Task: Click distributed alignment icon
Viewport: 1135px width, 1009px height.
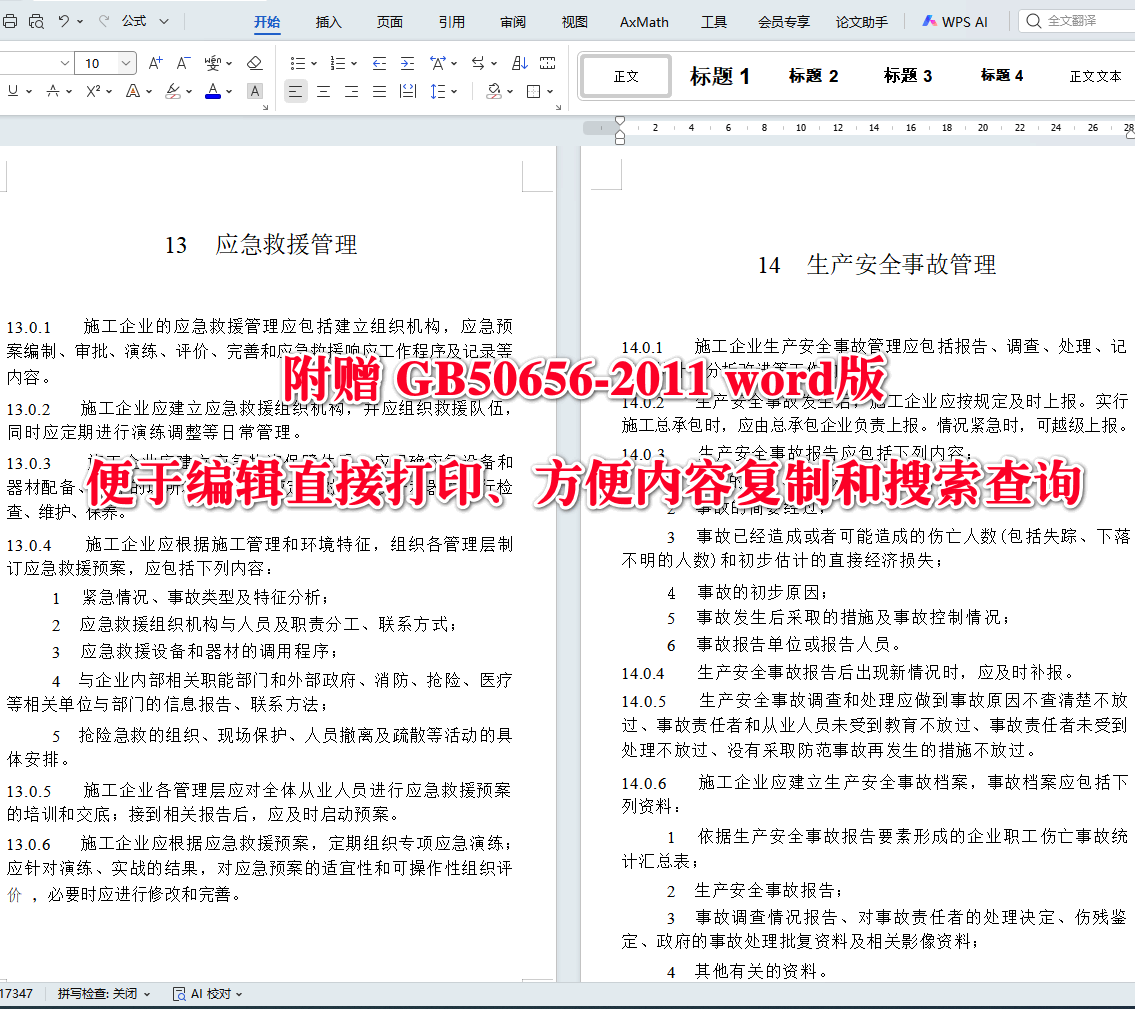Action: (408, 91)
